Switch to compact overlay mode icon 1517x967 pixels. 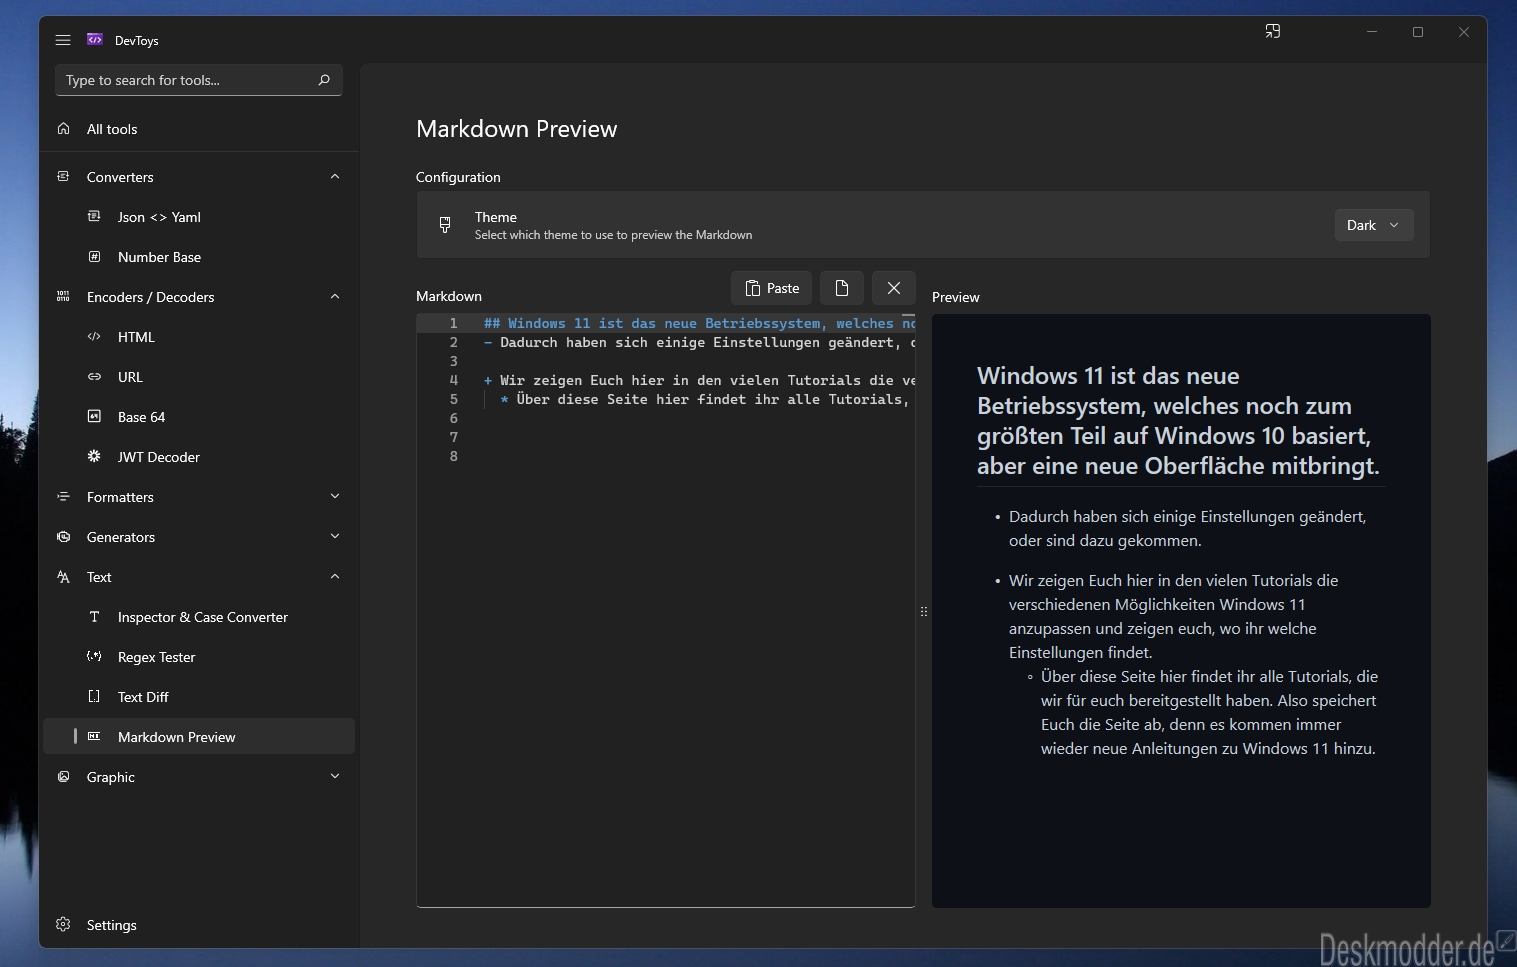coord(1273,32)
